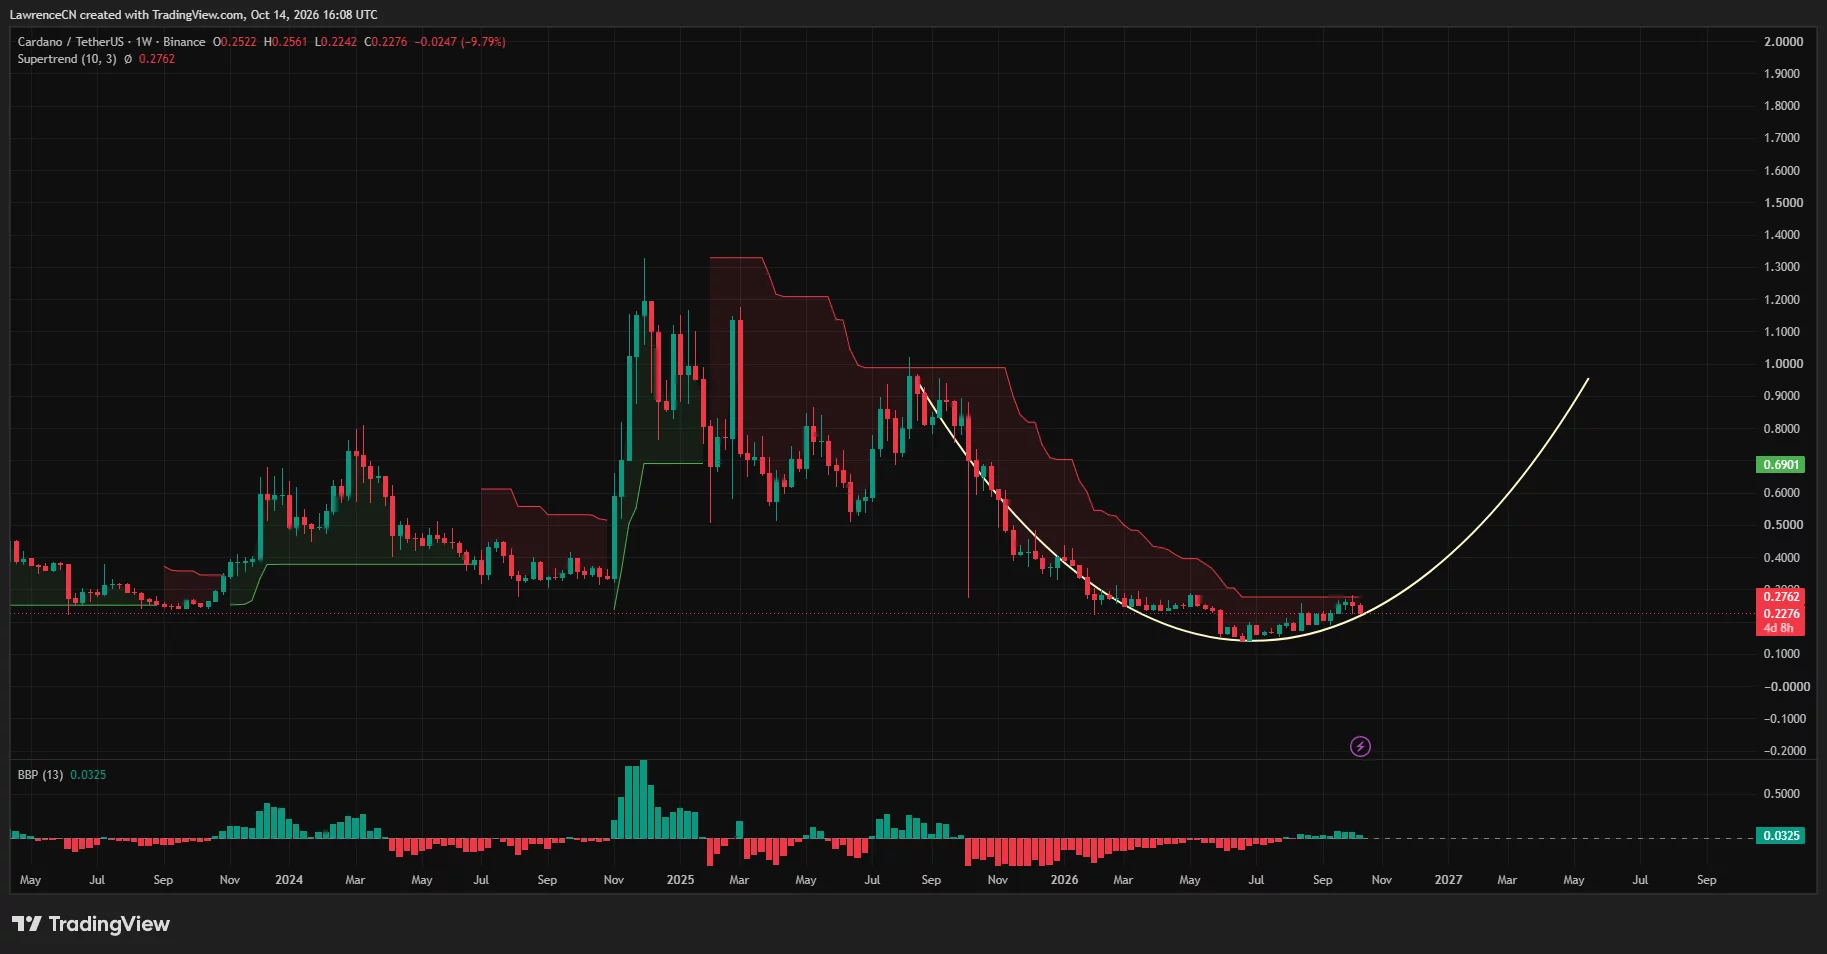The height and width of the screenshot is (954, 1827).
Task: Click the 1.0000 price axis label
Action: click(1784, 364)
